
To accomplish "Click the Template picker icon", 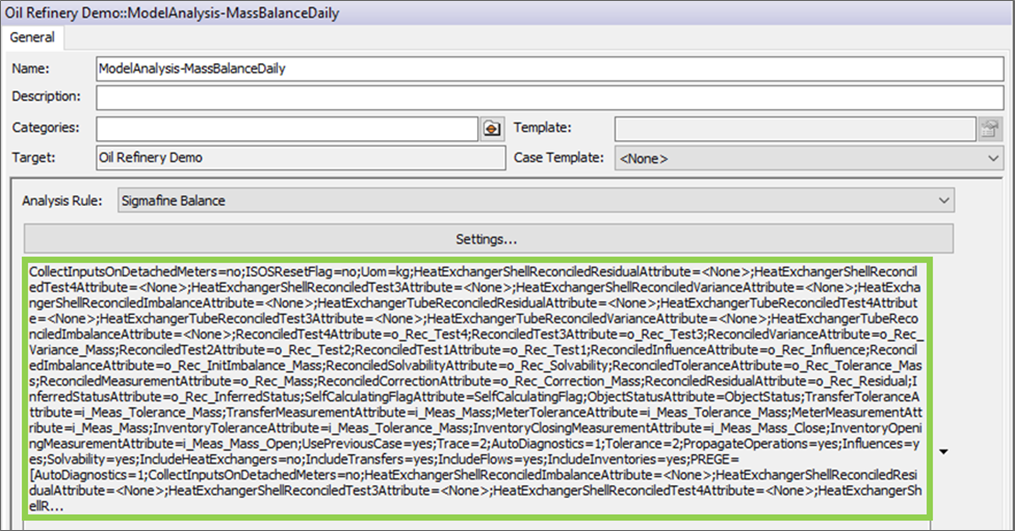I will click(990, 128).
